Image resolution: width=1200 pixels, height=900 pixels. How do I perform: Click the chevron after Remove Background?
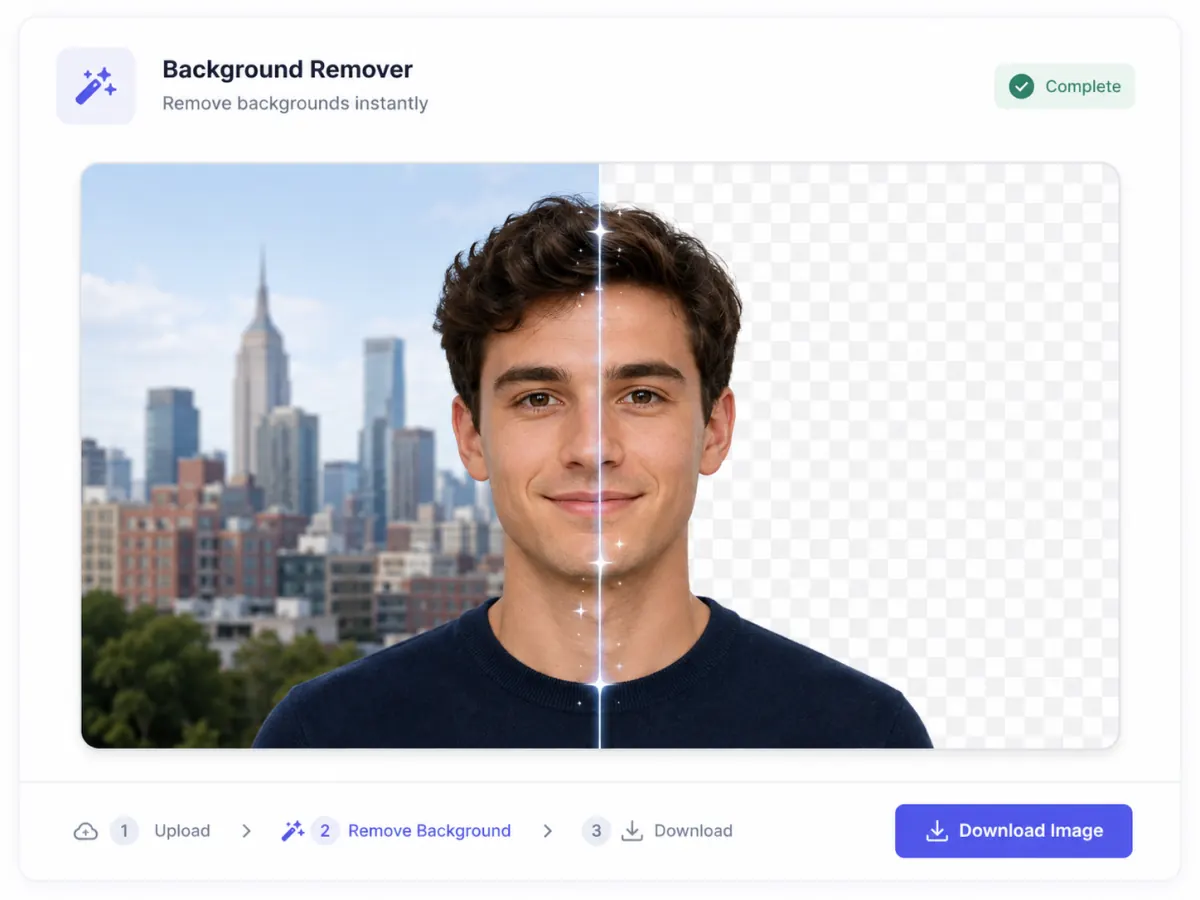(x=547, y=831)
